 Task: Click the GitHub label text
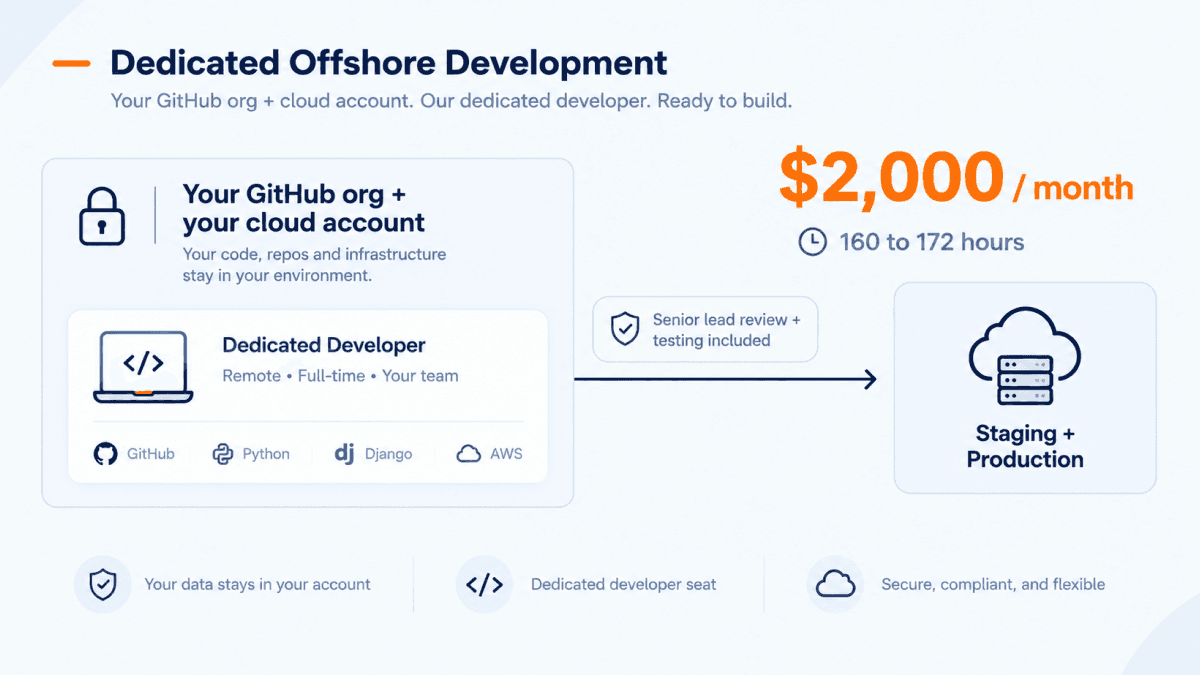(150, 454)
